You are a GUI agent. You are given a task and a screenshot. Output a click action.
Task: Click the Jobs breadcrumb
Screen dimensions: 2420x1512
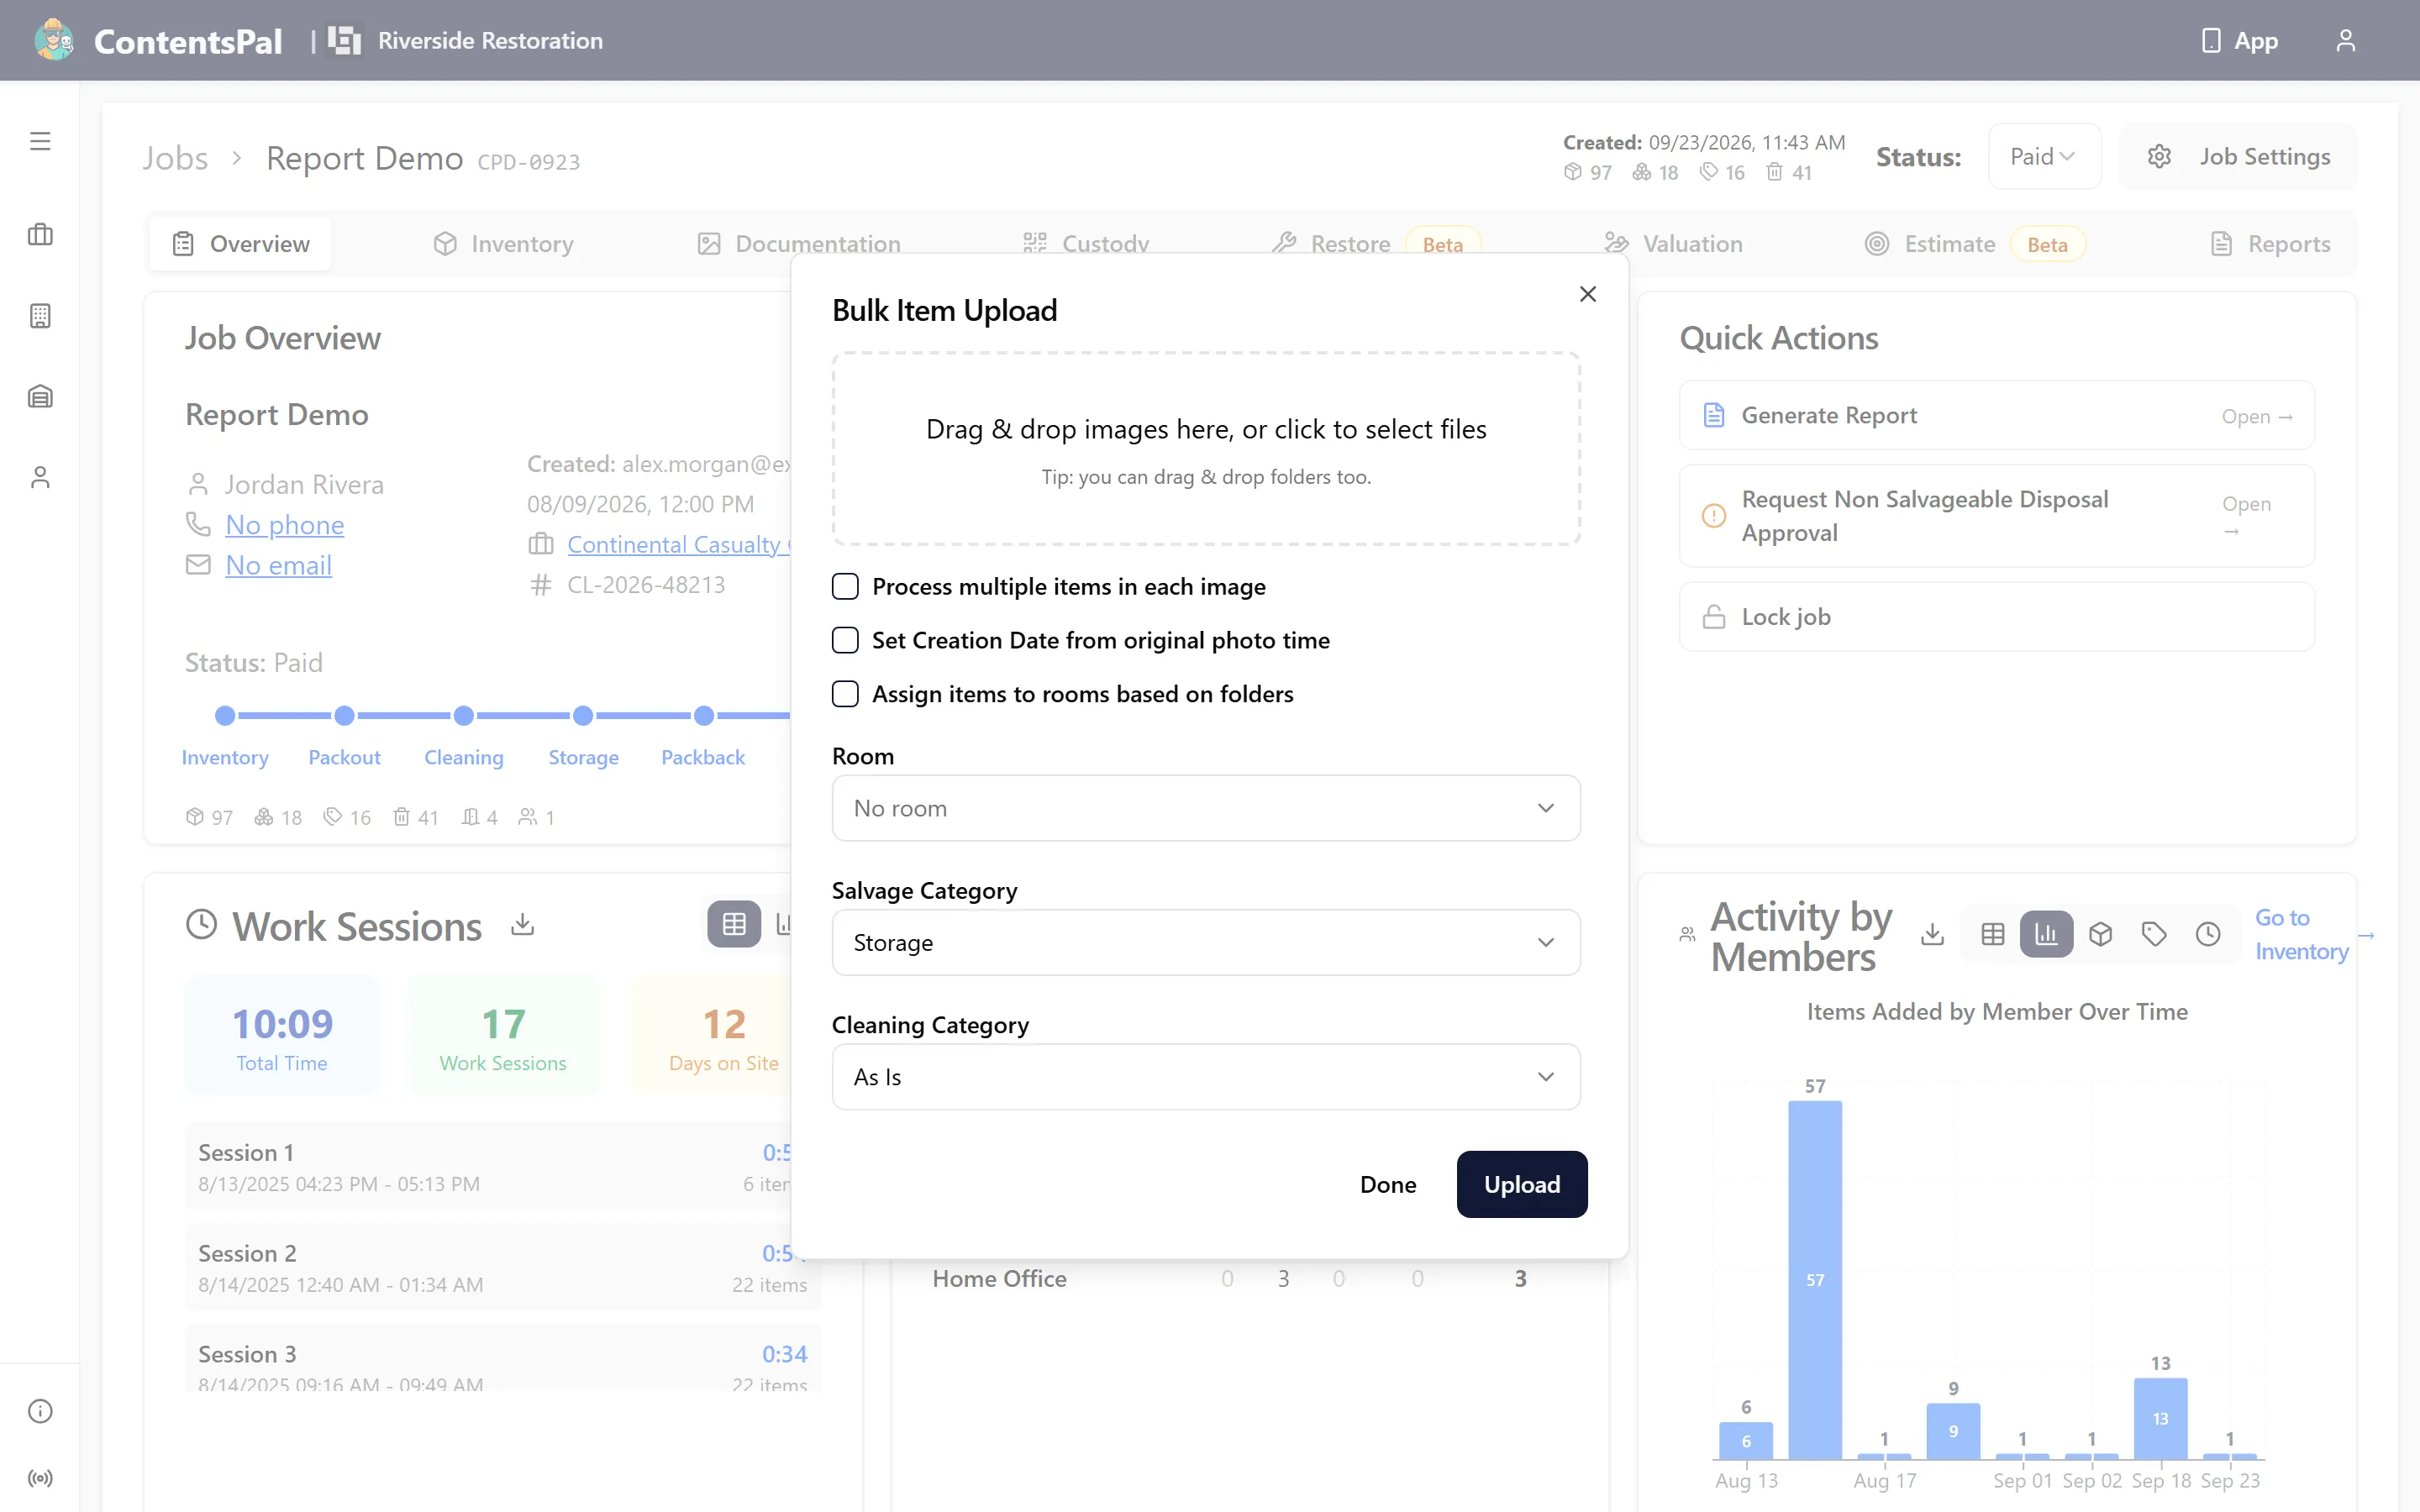pyautogui.click(x=175, y=158)
